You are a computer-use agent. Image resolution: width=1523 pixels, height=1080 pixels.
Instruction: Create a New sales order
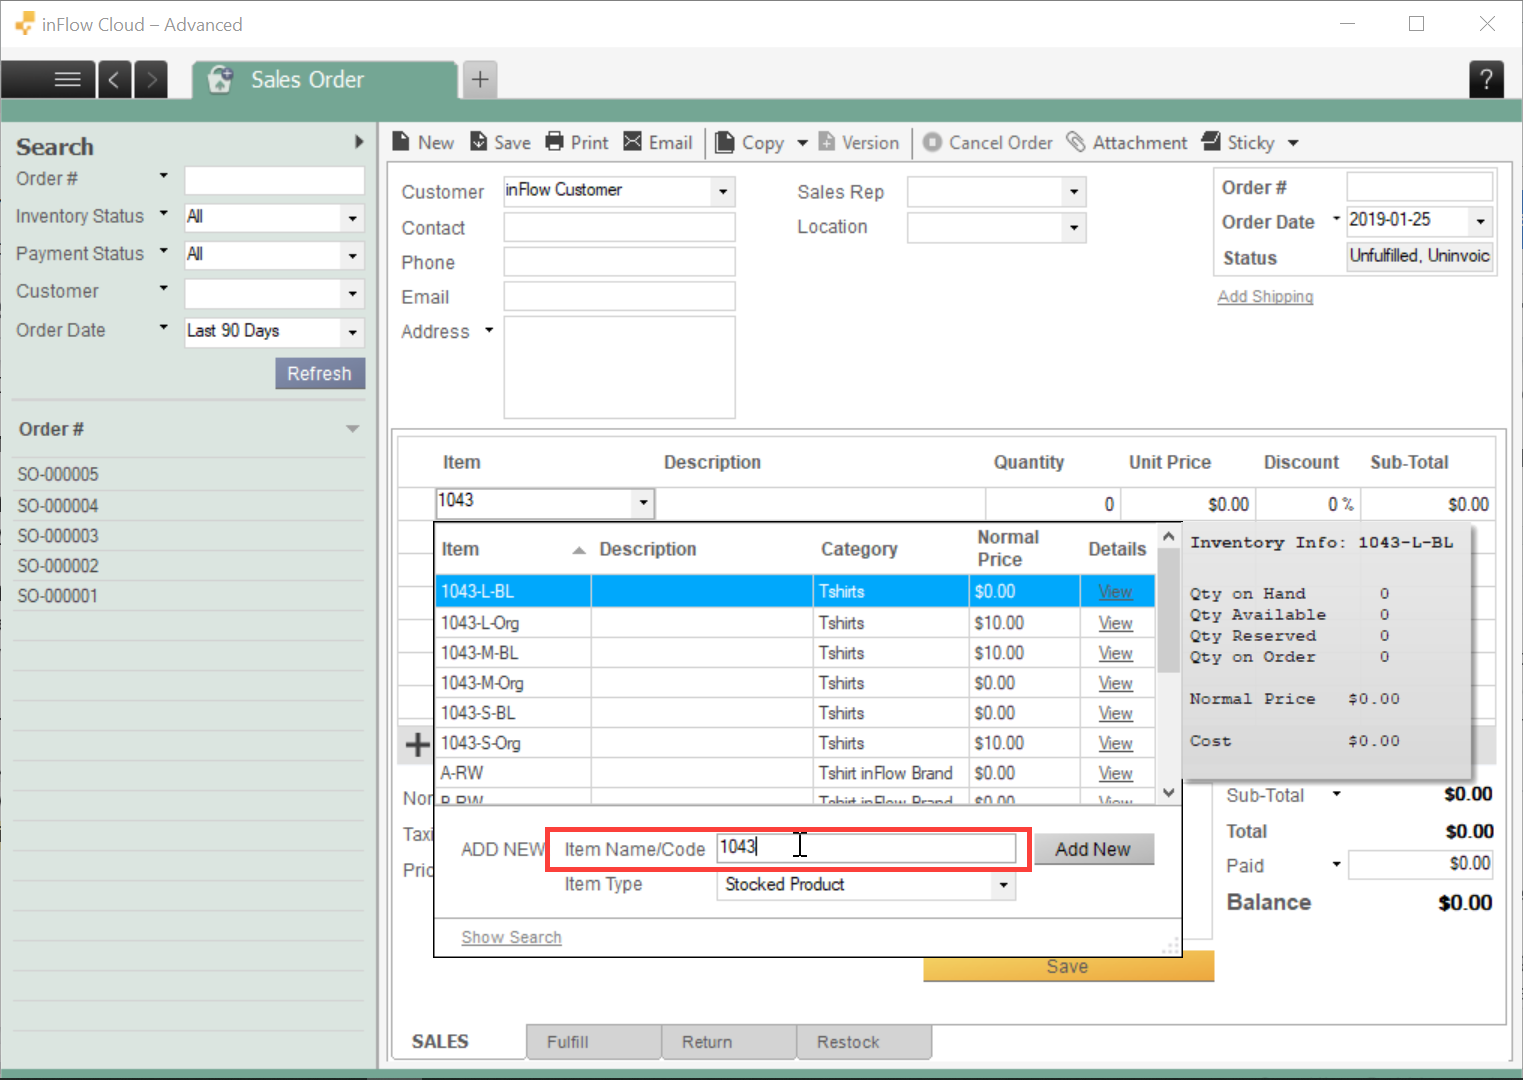coord(423,142)
